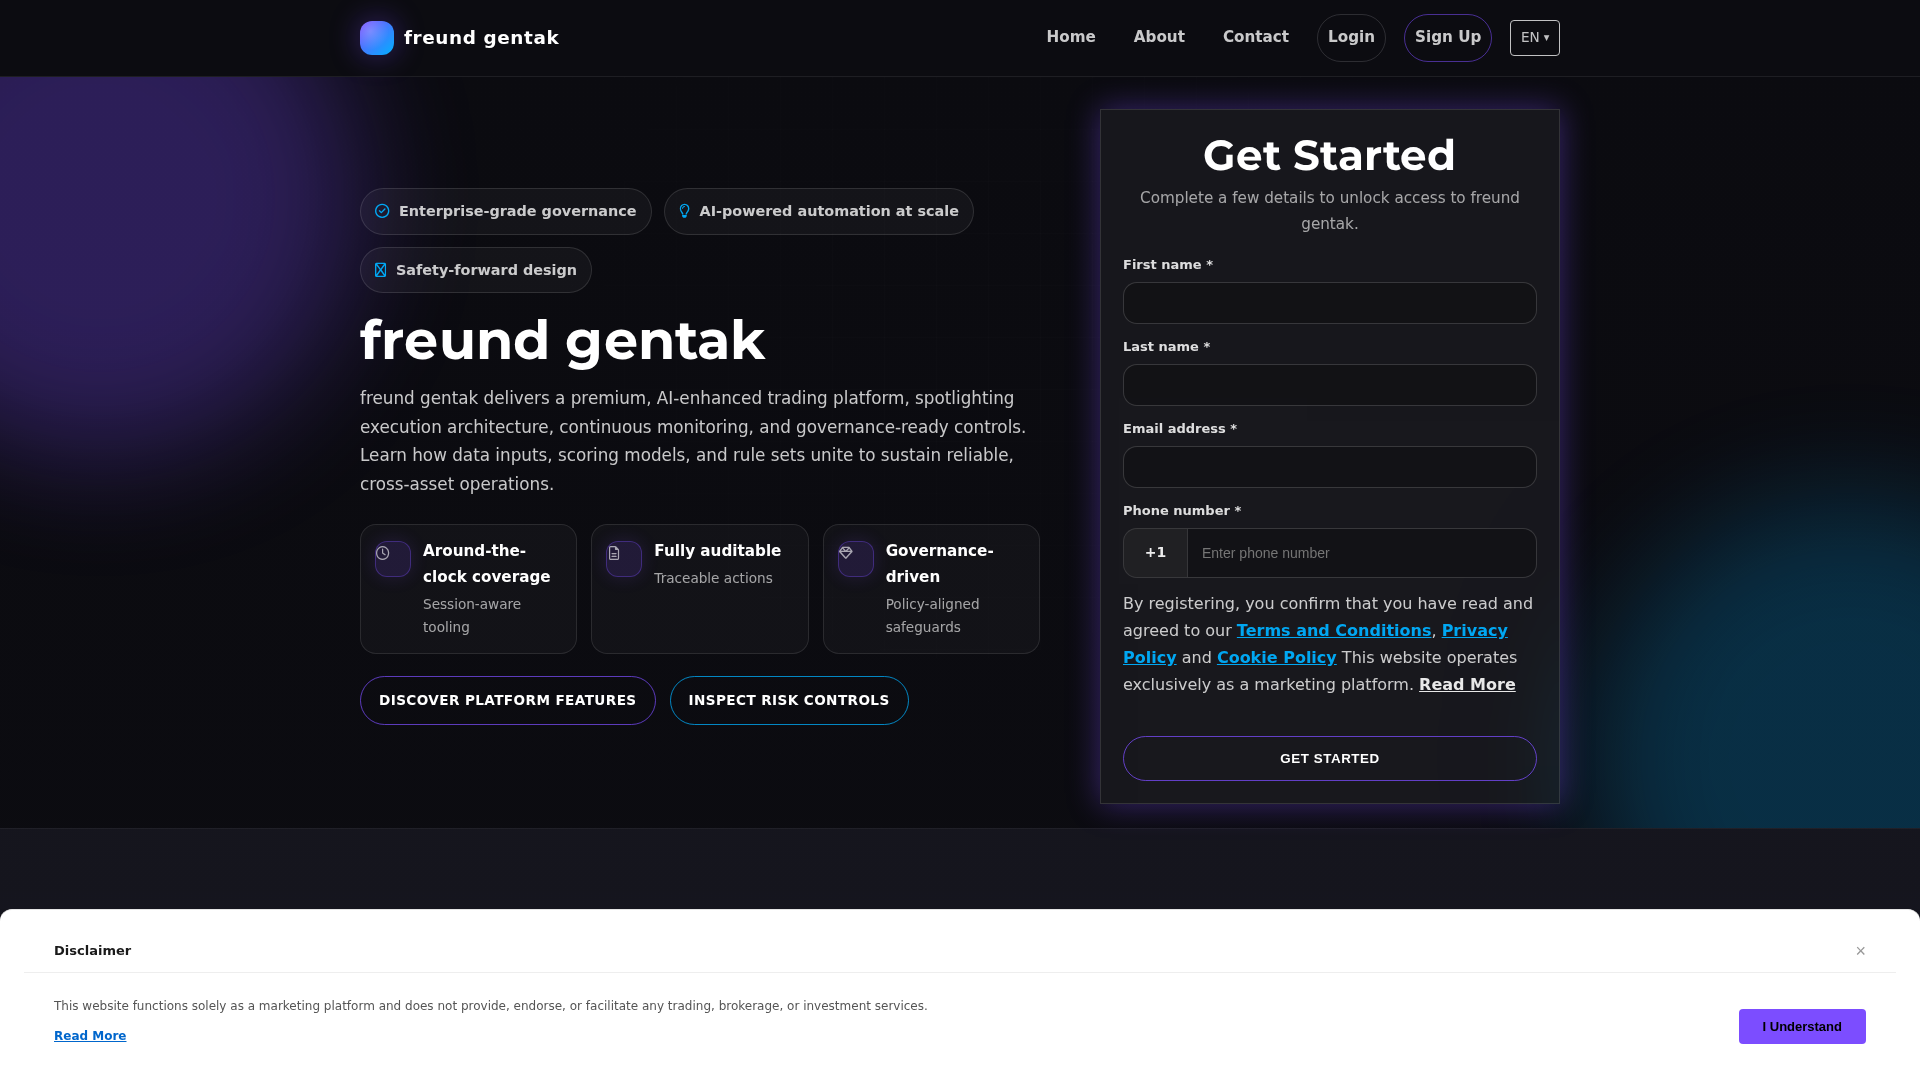The image size is (1920, 1080).
Task: Click Discover Platform Features button
Action: [508, 701]
